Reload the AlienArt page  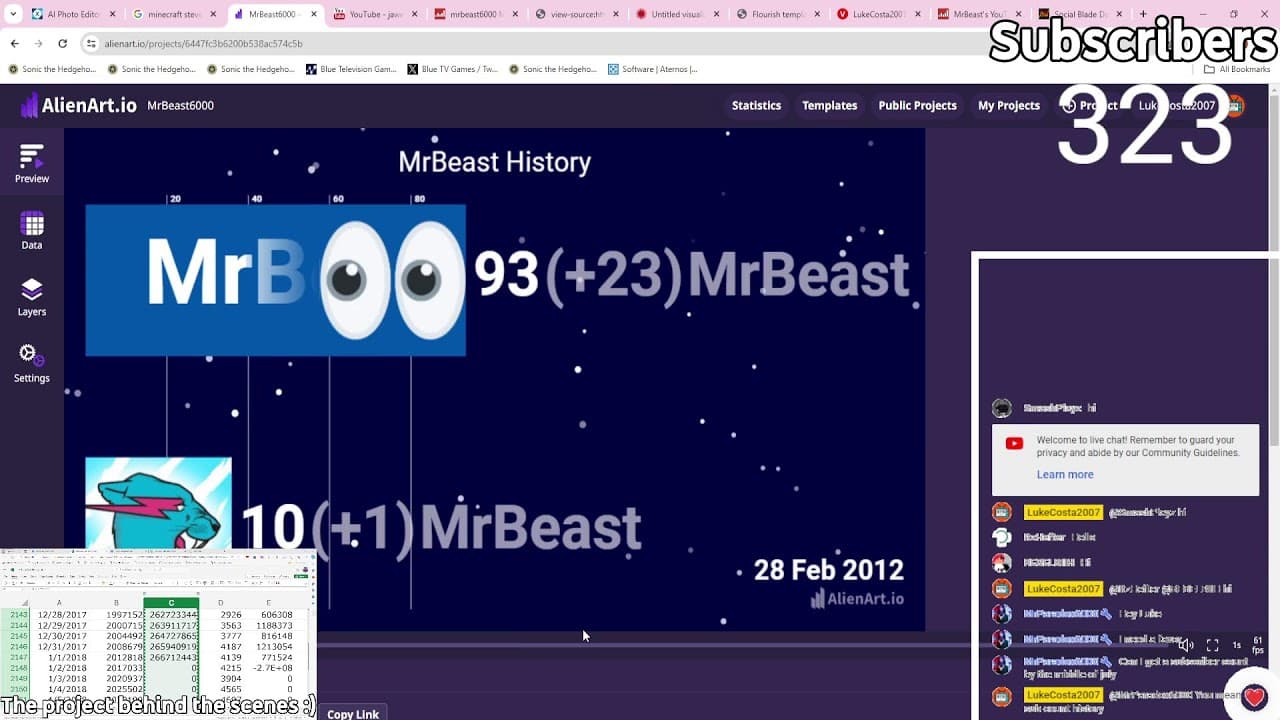(62, 44)
